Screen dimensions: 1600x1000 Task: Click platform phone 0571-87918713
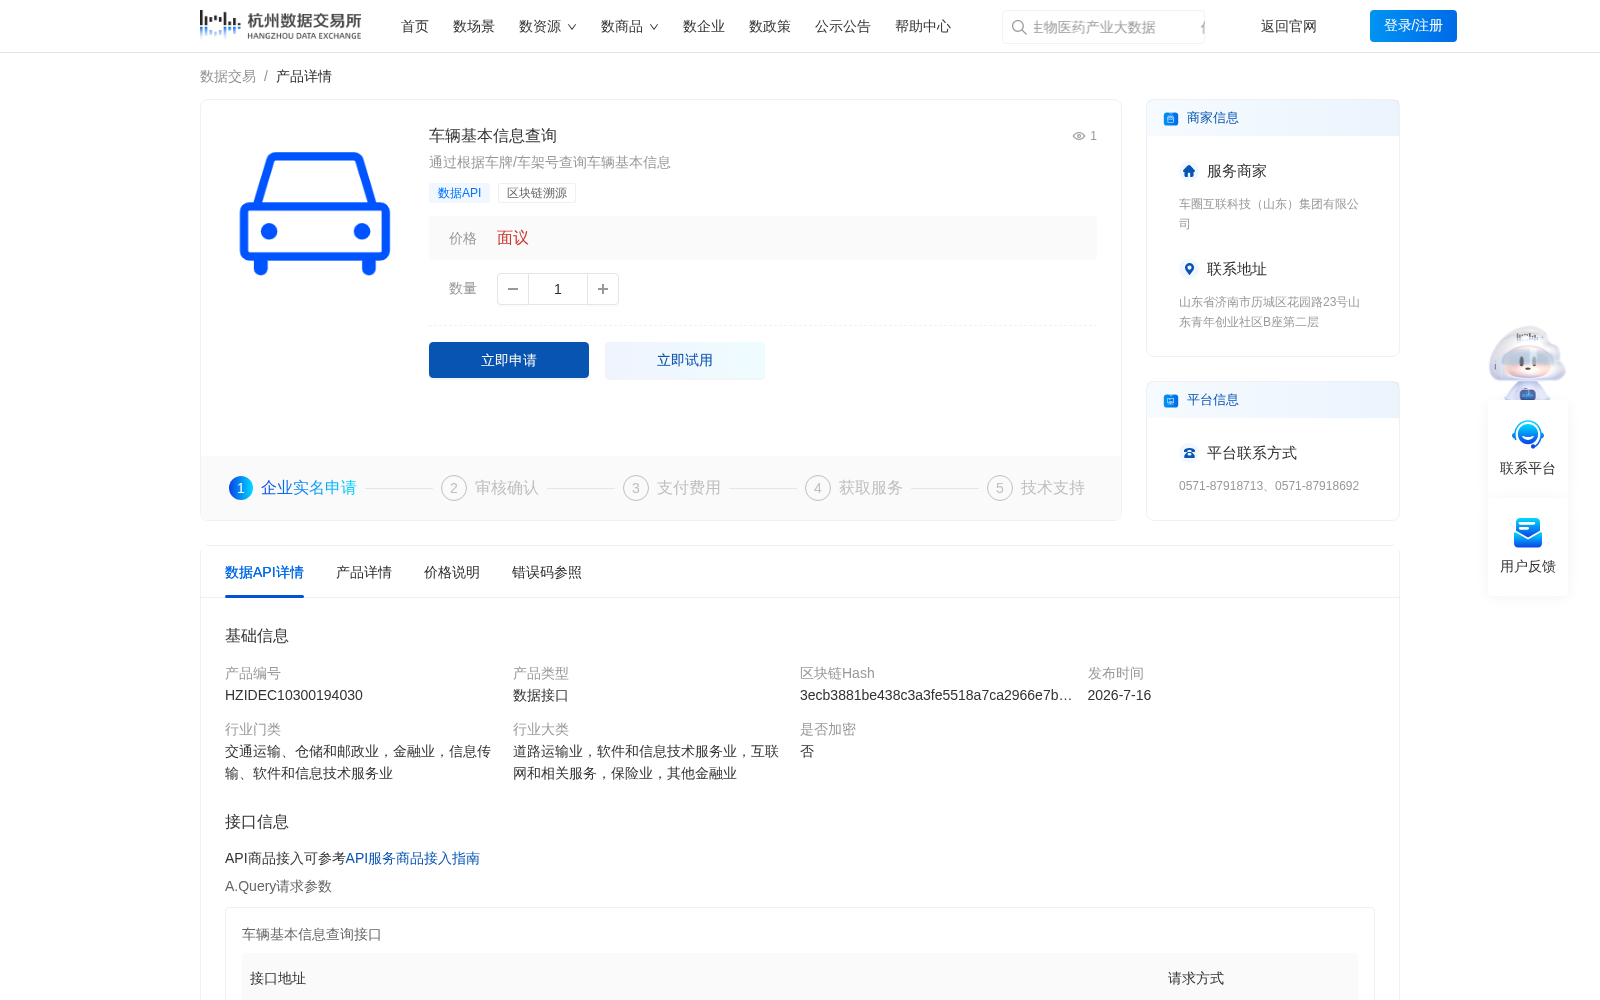coord(1221,486)
